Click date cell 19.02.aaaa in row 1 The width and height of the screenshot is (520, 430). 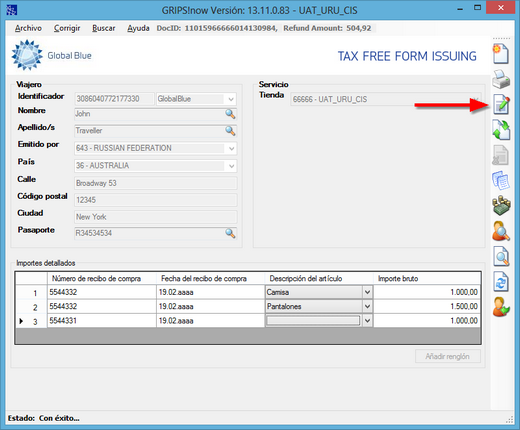click(211, 292)
